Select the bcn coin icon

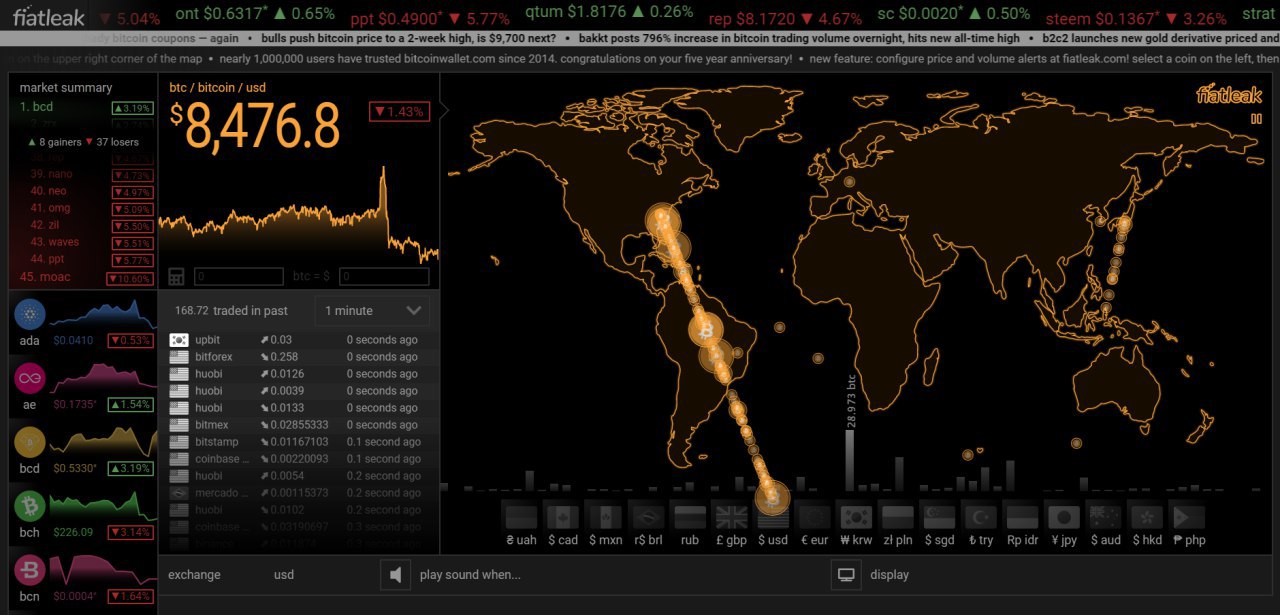click(x=29, y=570)
